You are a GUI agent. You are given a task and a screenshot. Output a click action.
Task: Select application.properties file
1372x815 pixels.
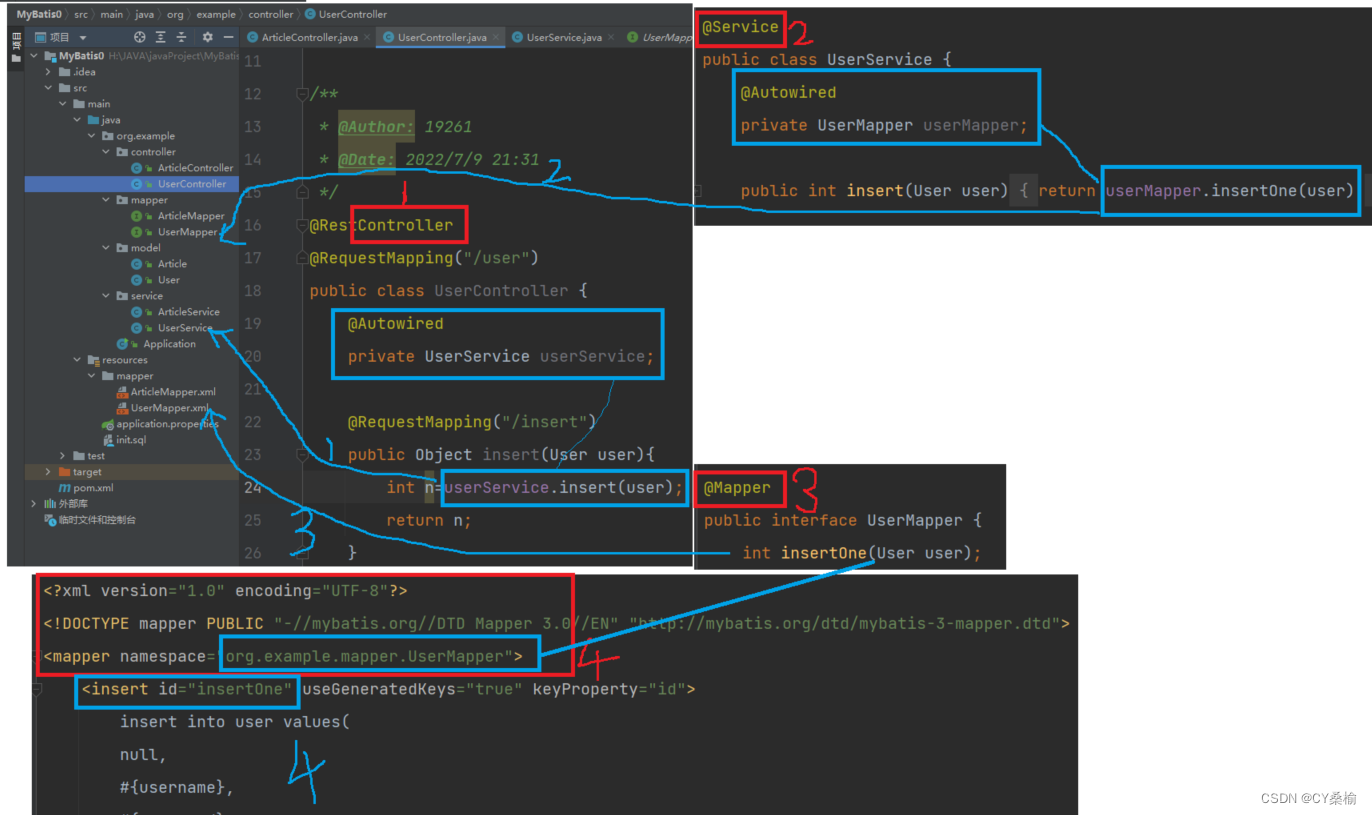(x=167, y=424)
